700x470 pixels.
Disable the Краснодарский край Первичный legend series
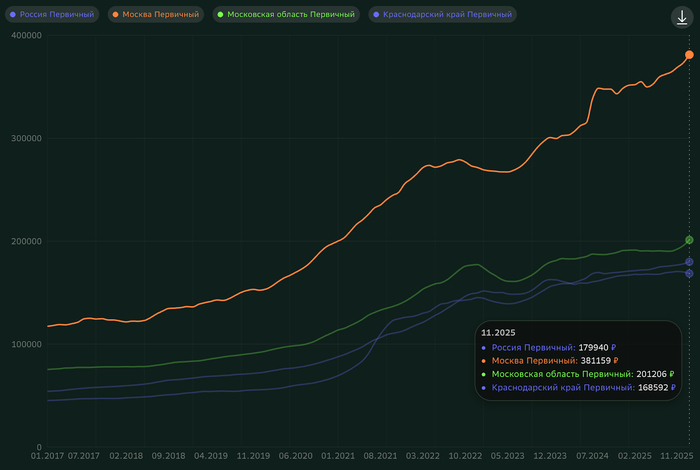[x=441, y=15]
